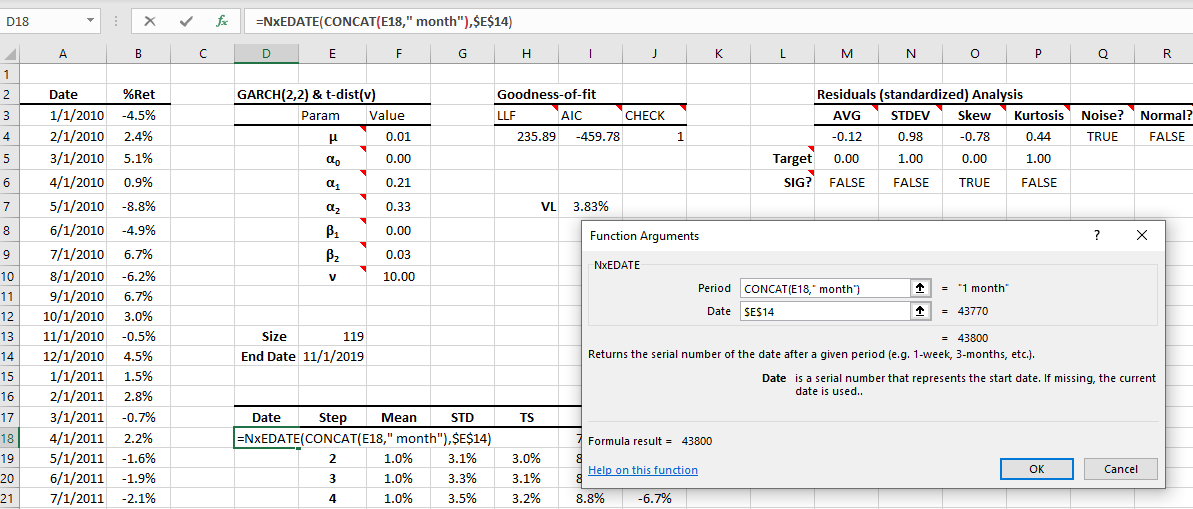The width and height of the screenshot is (1193, 509).
Task: Select row header 18
Action: tap(10, 438)
